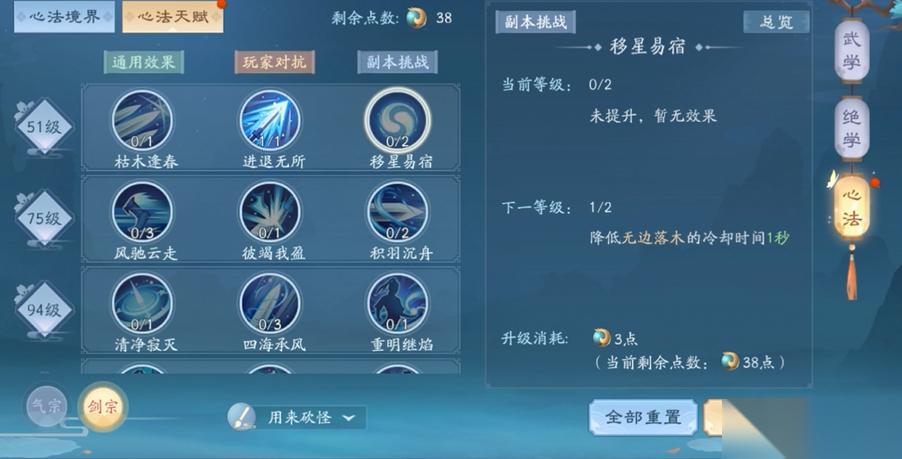Choose the 移星易宿 talent icon
The image size is (902, 459).
(398, 121)
